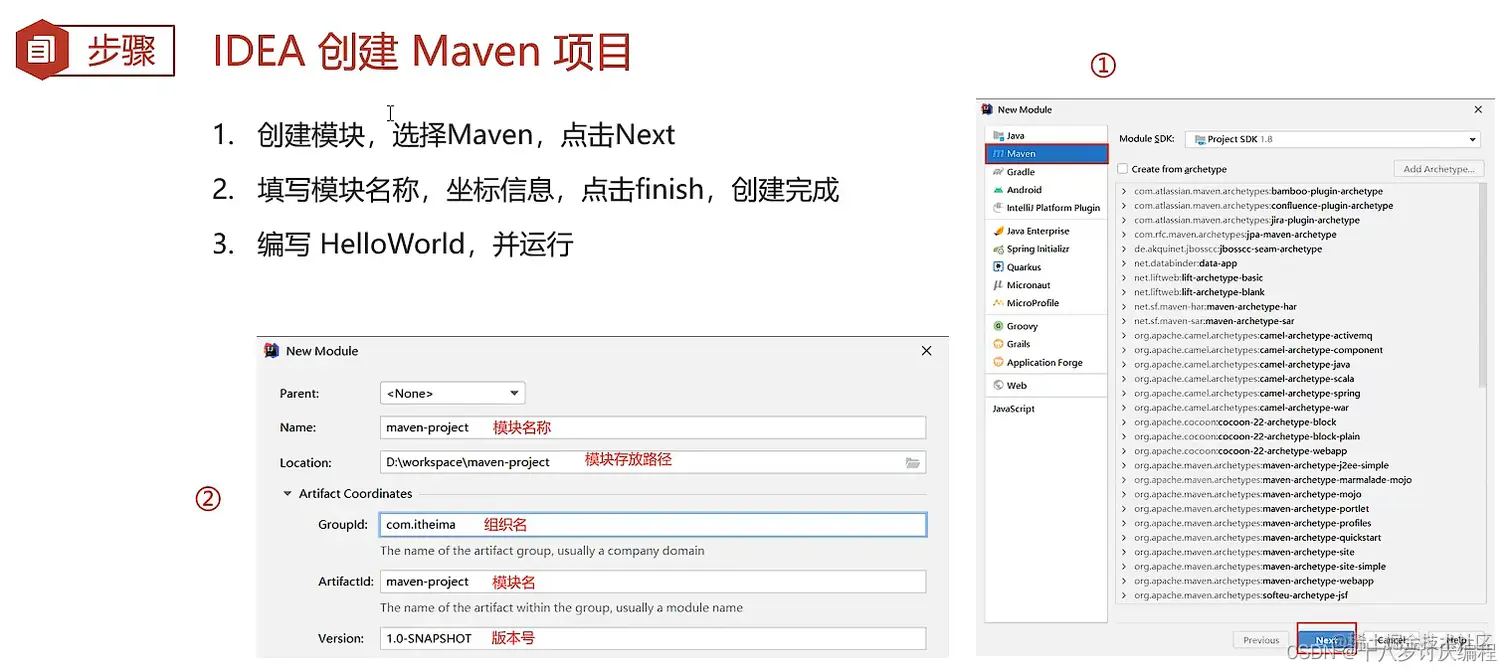Image resolution: width=1512 pixels, height=672 pixels.
Task: Select maven-archetype-j2ee-simple row
Action: coord(1296,466)
